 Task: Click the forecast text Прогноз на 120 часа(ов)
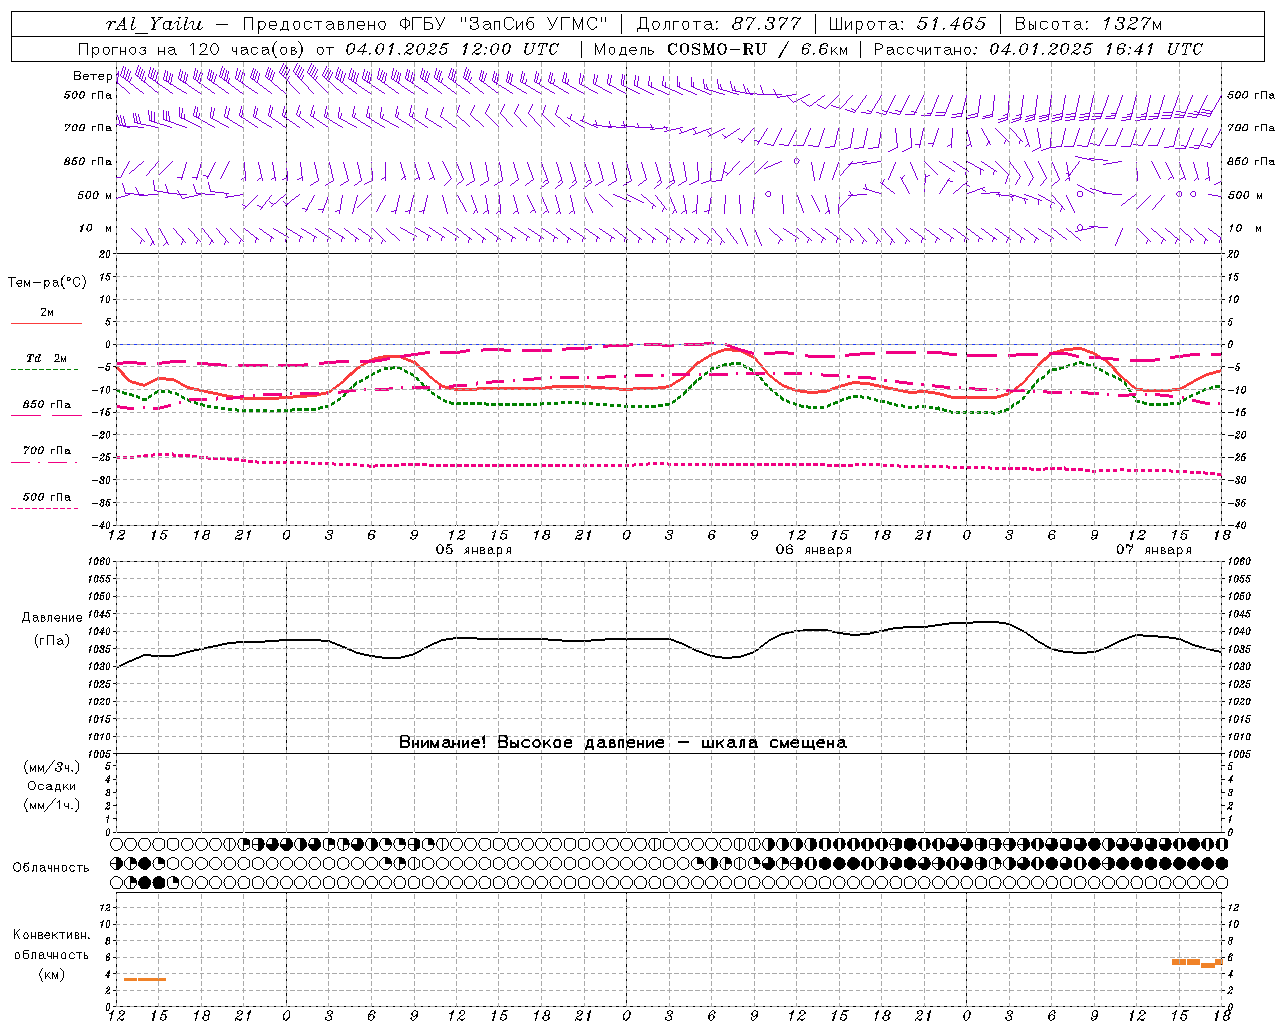tap(192, 49)
